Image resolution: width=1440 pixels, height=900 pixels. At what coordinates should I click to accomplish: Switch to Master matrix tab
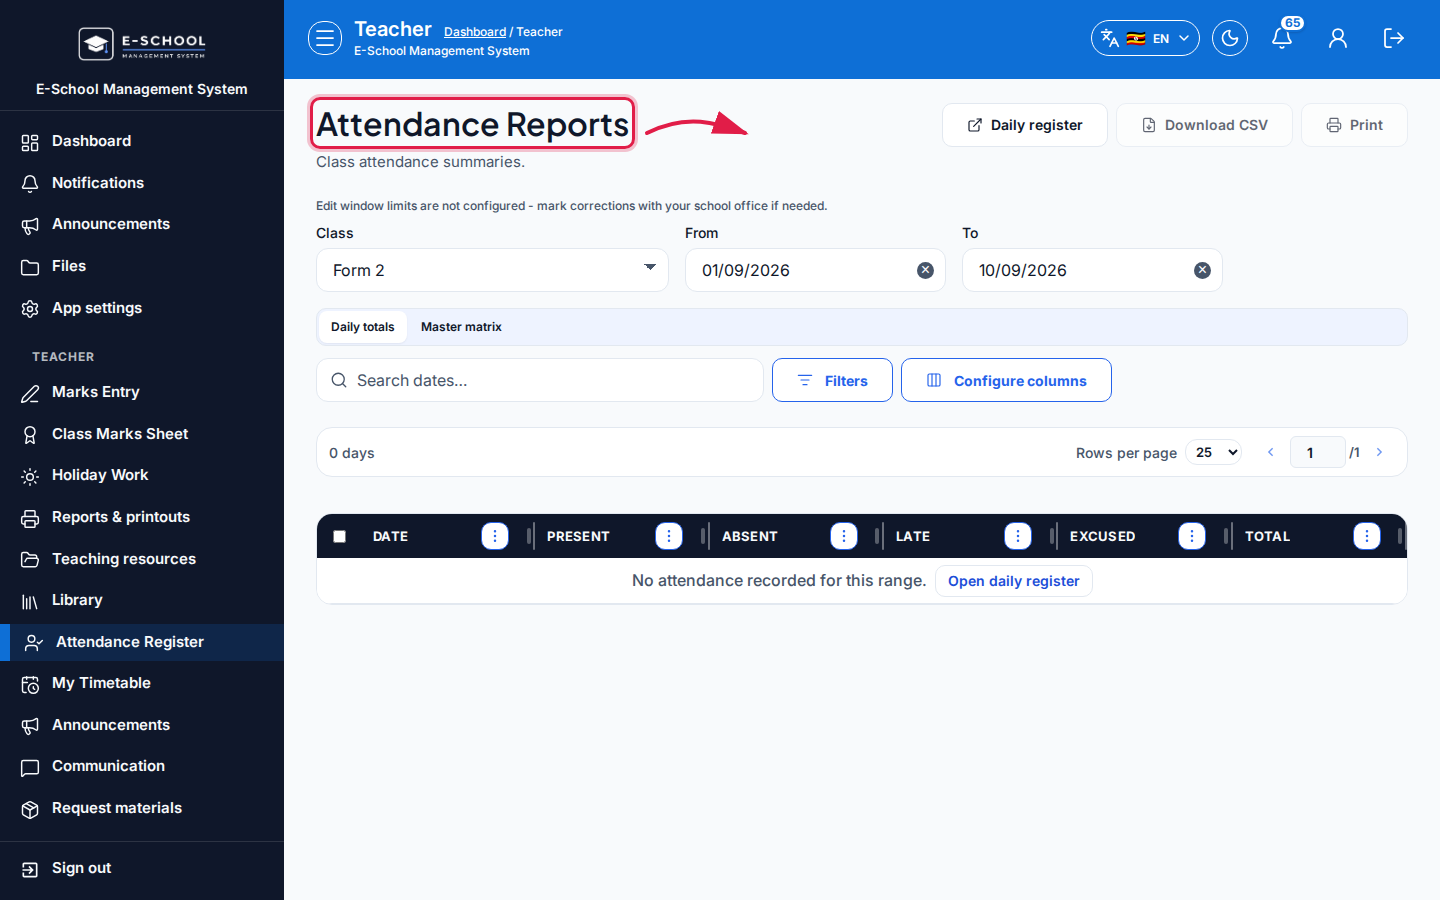461,327
